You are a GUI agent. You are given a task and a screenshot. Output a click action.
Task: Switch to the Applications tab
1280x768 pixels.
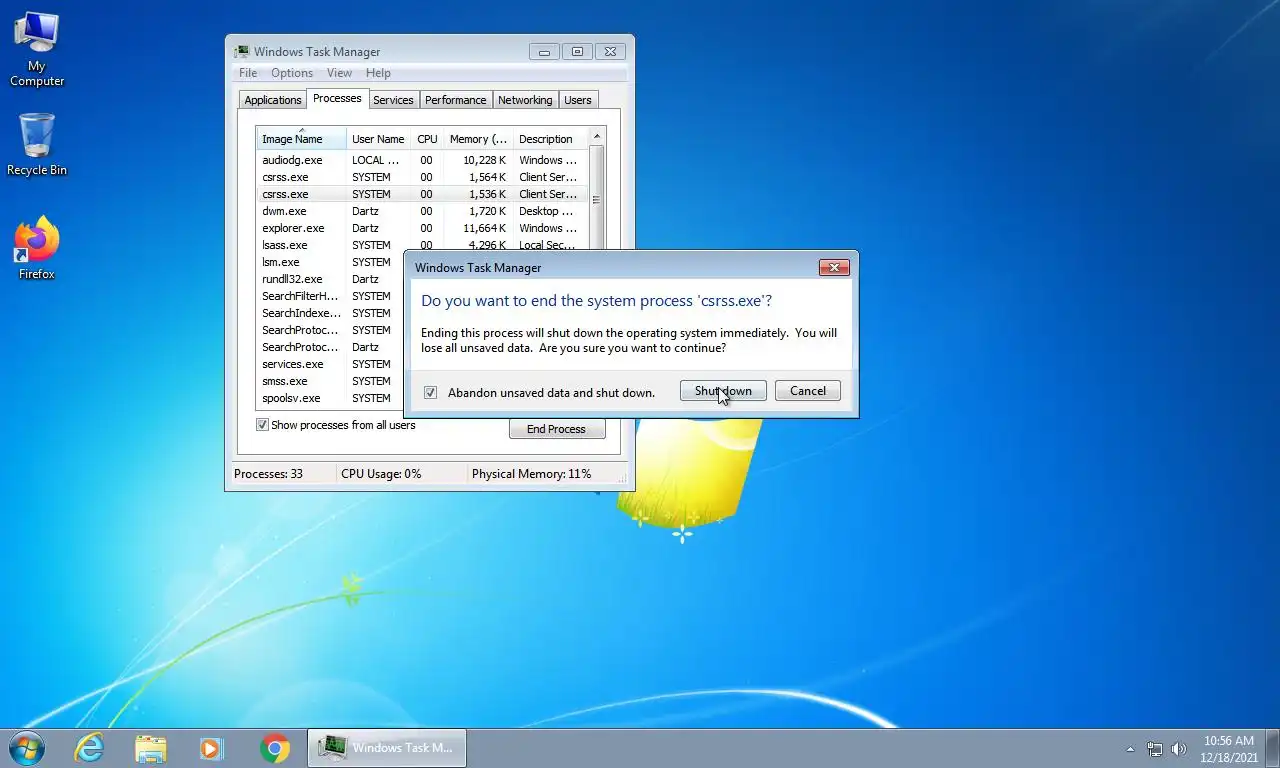tap(273, 100)
